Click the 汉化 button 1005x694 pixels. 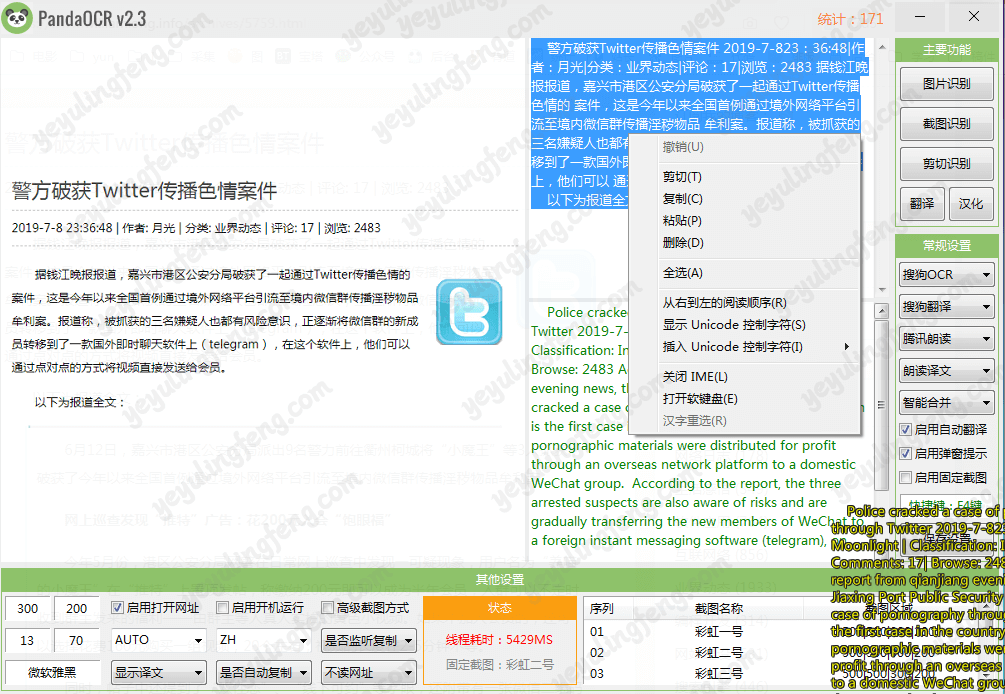pos(971,204)
